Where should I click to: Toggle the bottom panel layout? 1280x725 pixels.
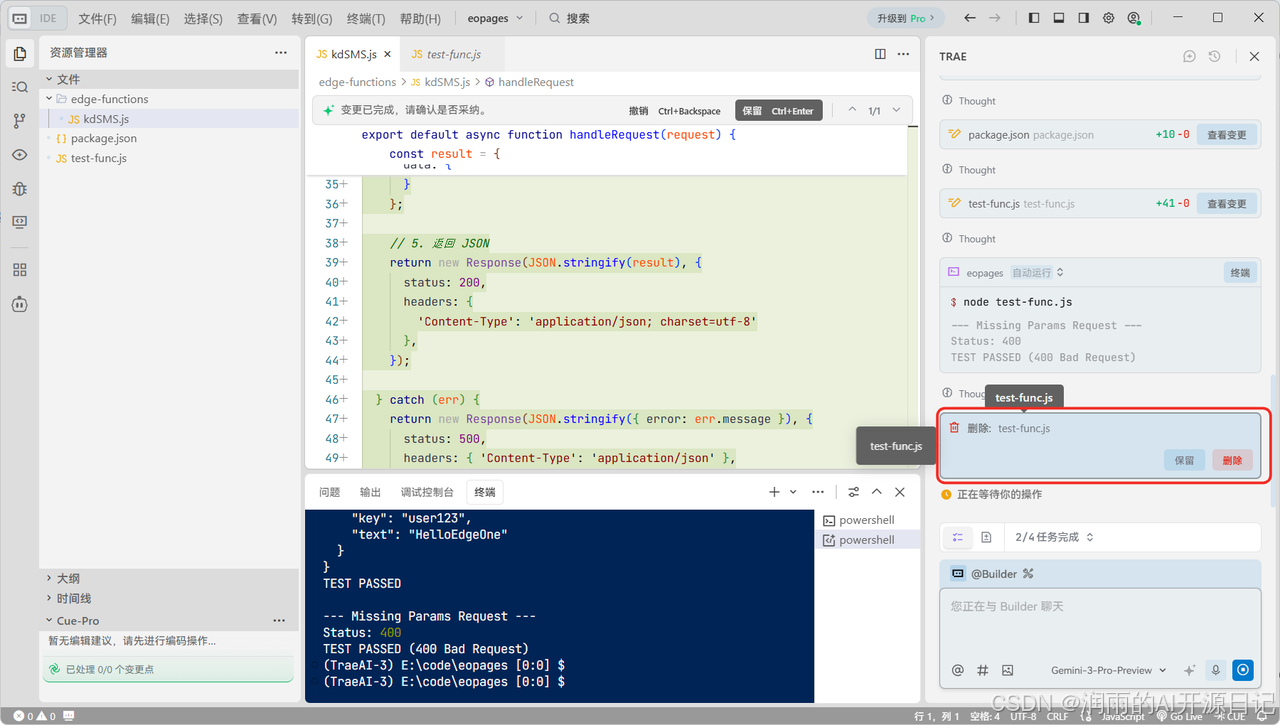1059,18
